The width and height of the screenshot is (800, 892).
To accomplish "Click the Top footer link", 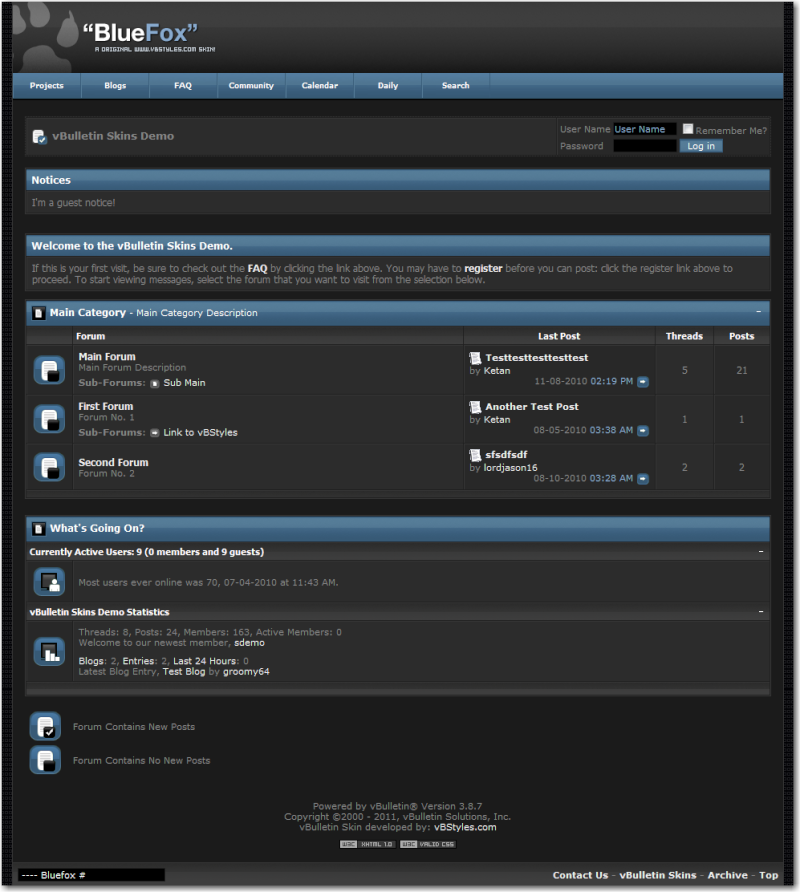I will (768, 876).
